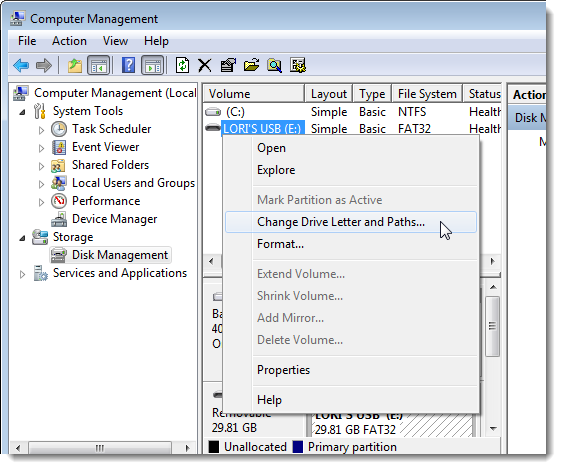561x469 pixels.
Task: Toggle the Show/Hide Console Tree icon
Action: point(99,65)
